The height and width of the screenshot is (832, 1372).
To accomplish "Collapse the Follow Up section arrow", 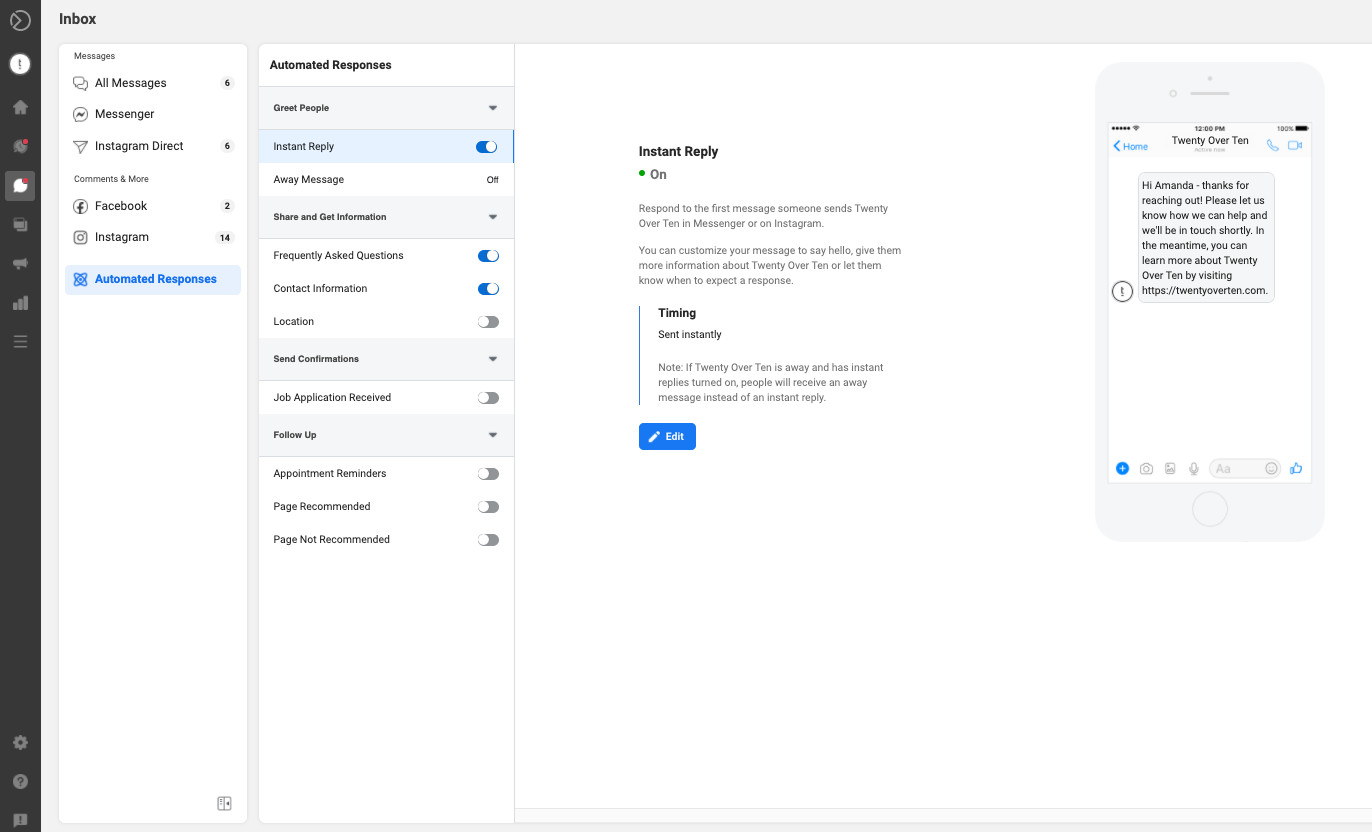I will click(493, 435).
